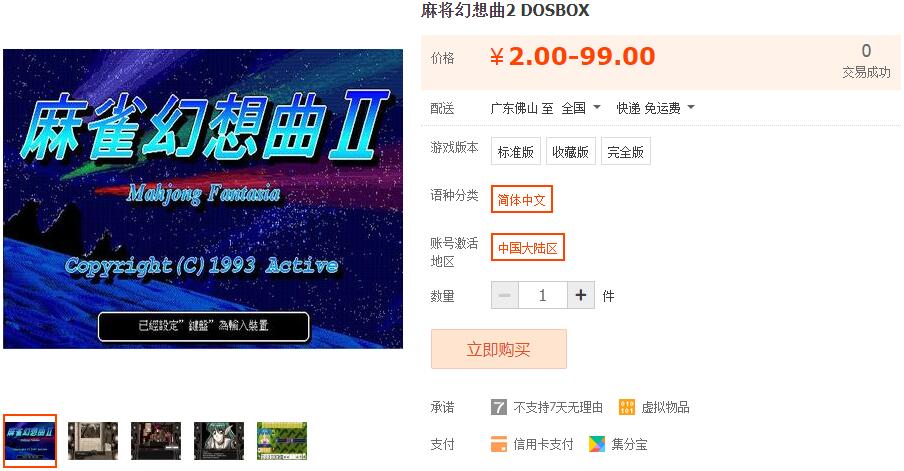Expand the 快递 免运费 shipping dropdown
Image resolution: width=904 pixels, height=471 pixels.
click(x=656, y=108)
